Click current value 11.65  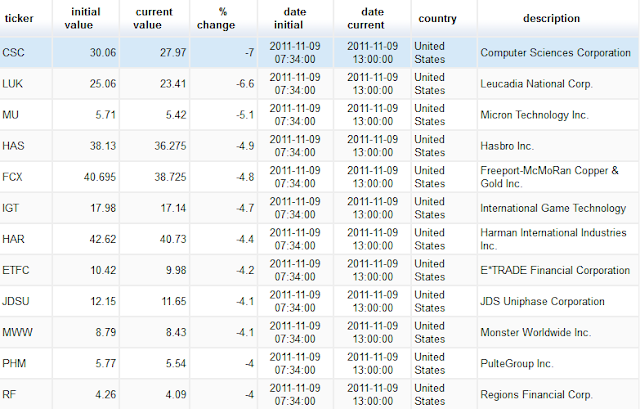[x=173, y=301]
